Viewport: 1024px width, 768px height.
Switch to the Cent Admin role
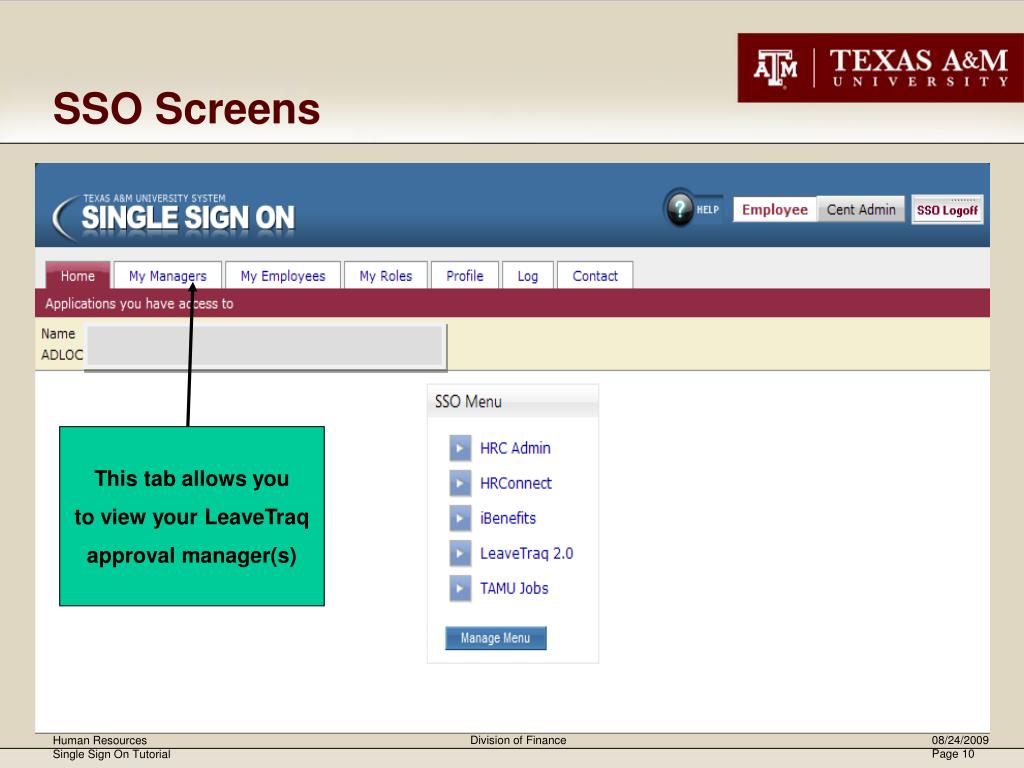click(861, 210)
